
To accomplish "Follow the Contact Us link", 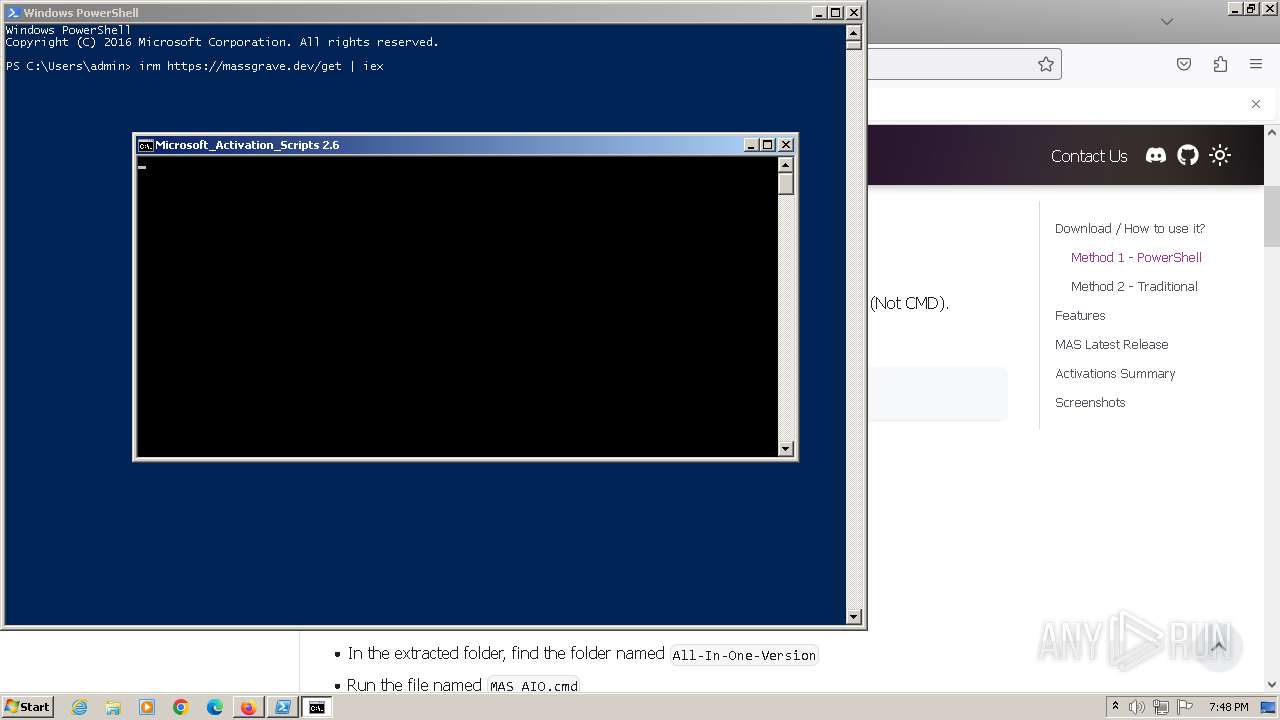I will point(1089,156).
